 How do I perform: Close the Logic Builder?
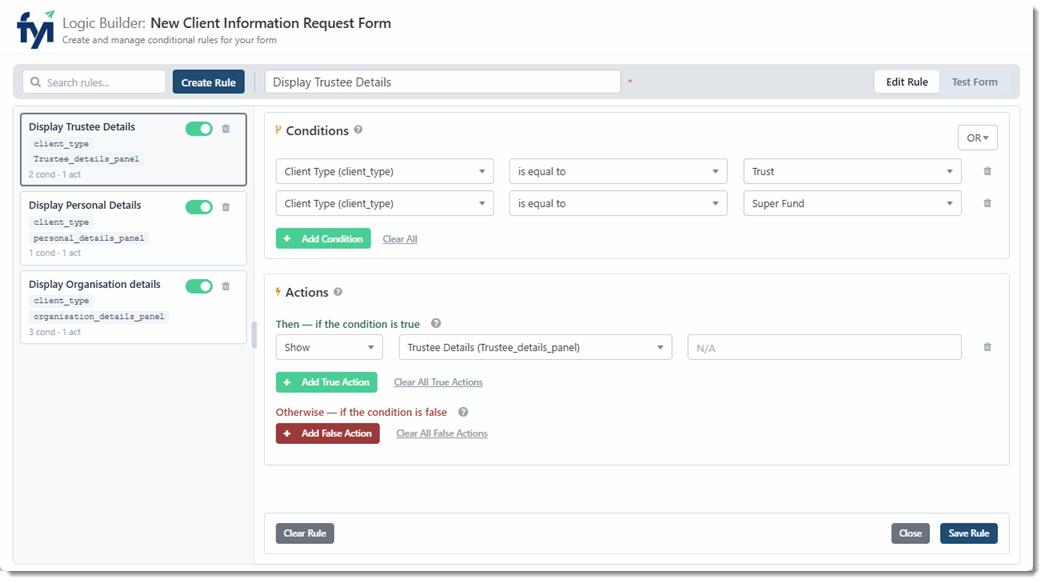coord(910,533)
